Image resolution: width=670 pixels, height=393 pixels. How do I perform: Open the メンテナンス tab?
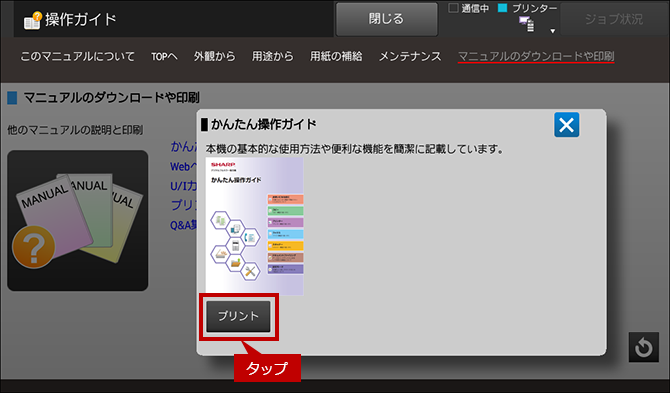point(410,56)
